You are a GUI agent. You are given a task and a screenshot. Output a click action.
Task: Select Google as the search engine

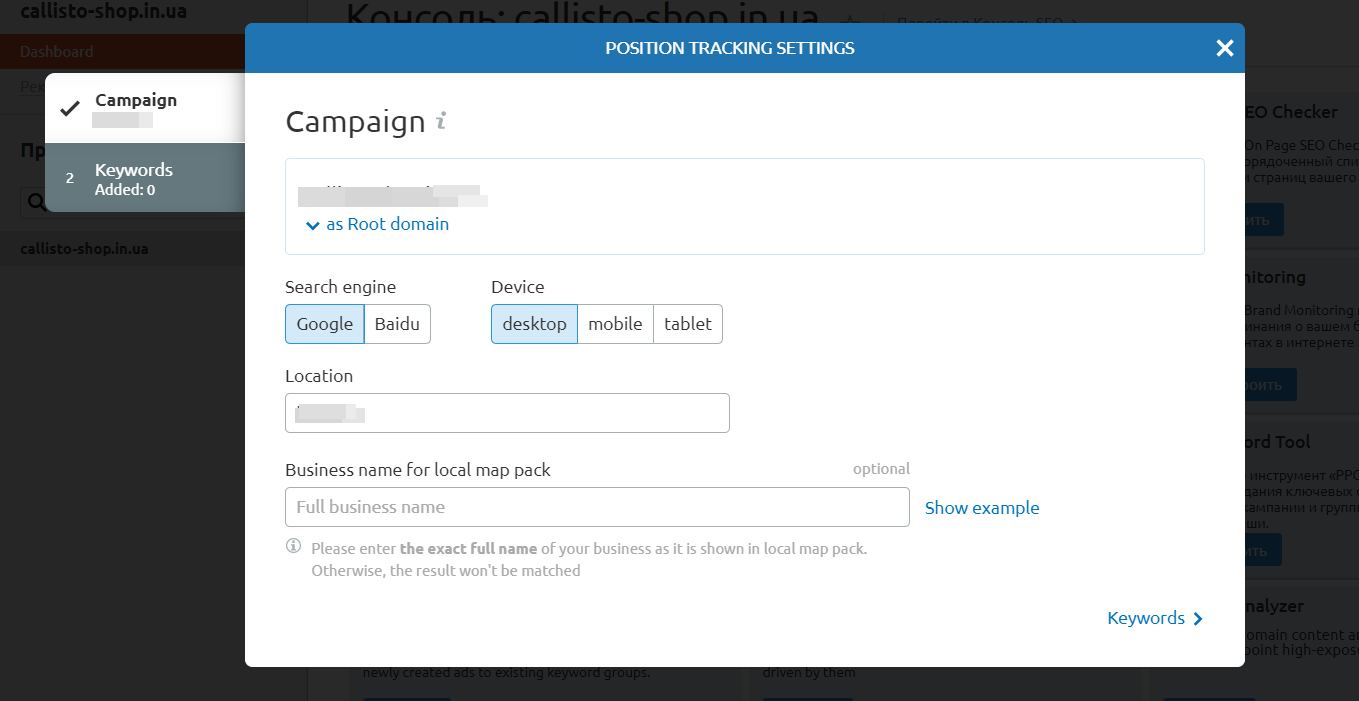325,324
